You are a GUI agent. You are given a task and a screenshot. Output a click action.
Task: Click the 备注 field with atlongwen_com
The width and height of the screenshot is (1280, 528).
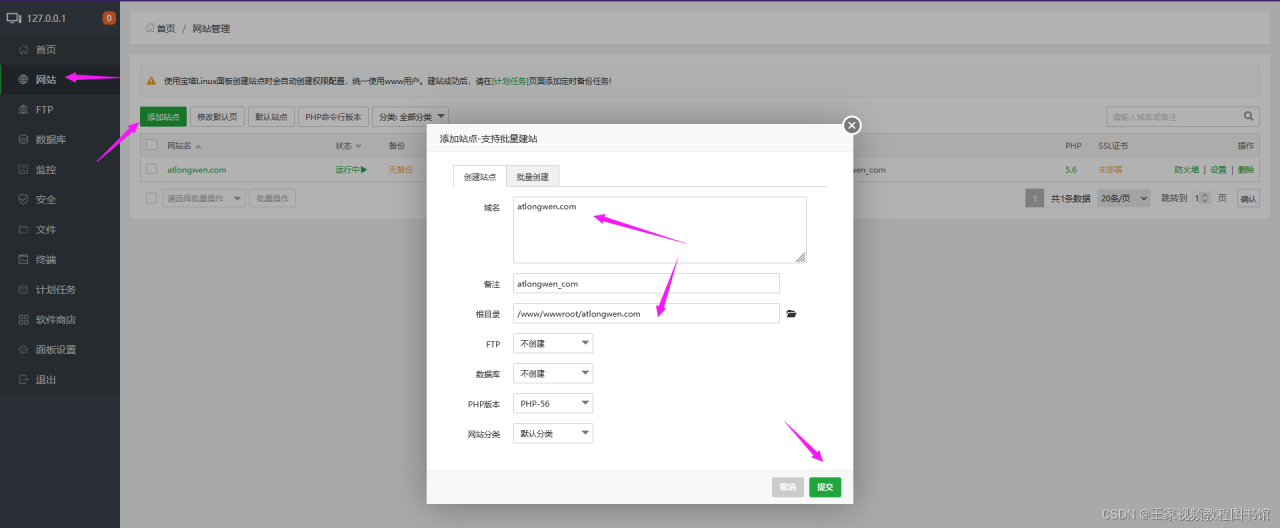(646, 283)
